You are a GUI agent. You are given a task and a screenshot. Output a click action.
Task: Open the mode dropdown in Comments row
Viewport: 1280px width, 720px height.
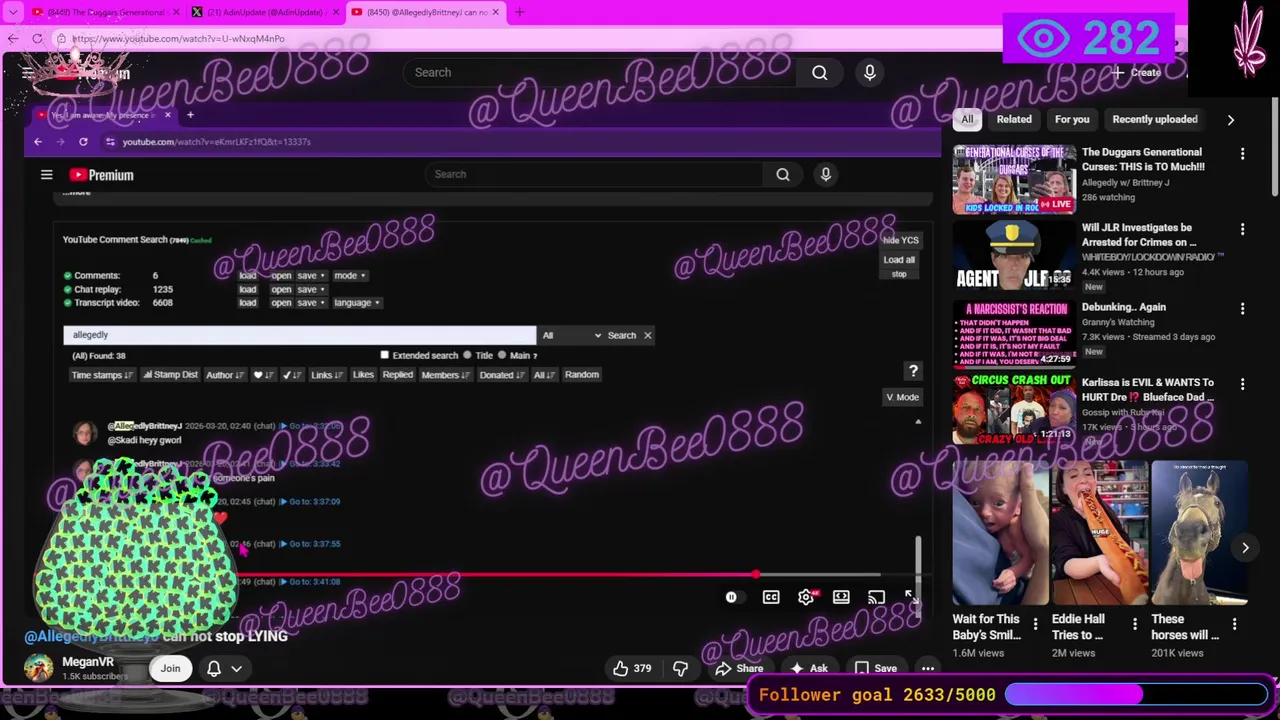[349, 276]
